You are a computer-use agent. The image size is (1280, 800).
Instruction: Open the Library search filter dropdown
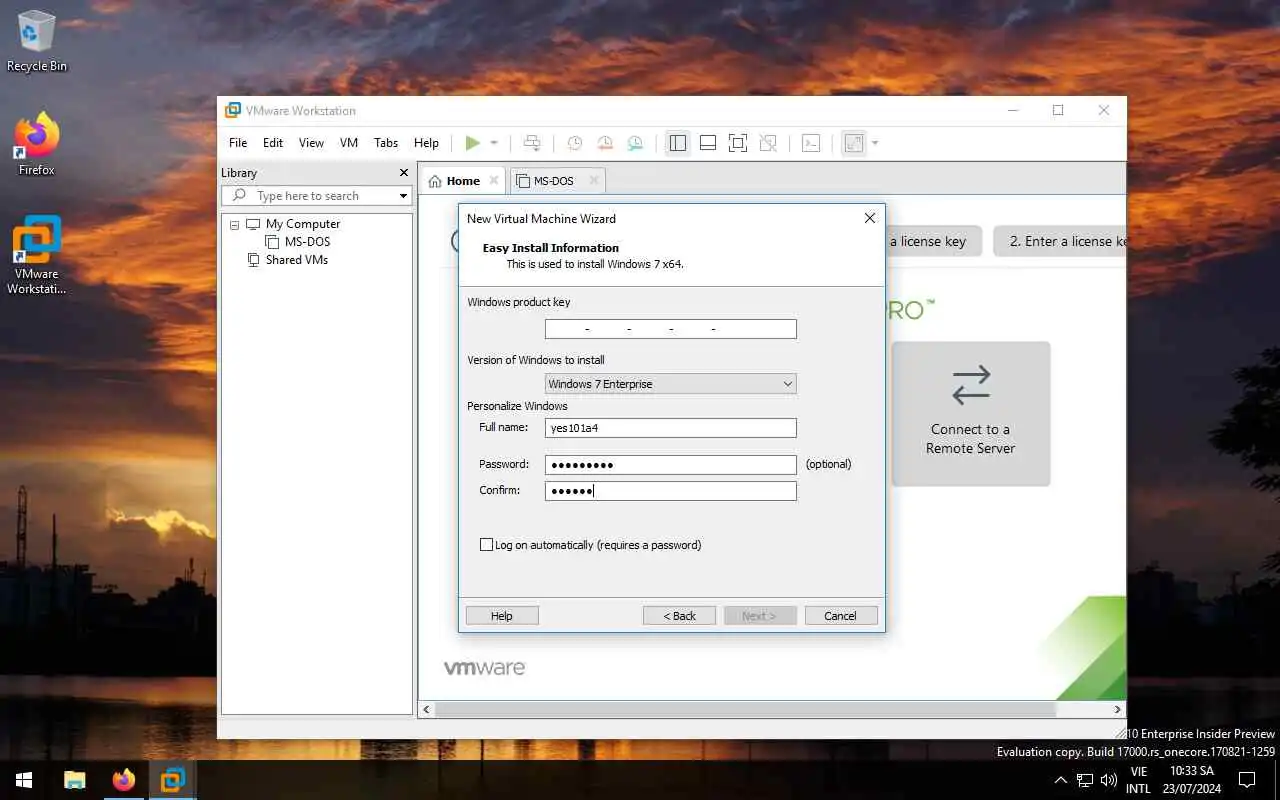pos(404,196)
